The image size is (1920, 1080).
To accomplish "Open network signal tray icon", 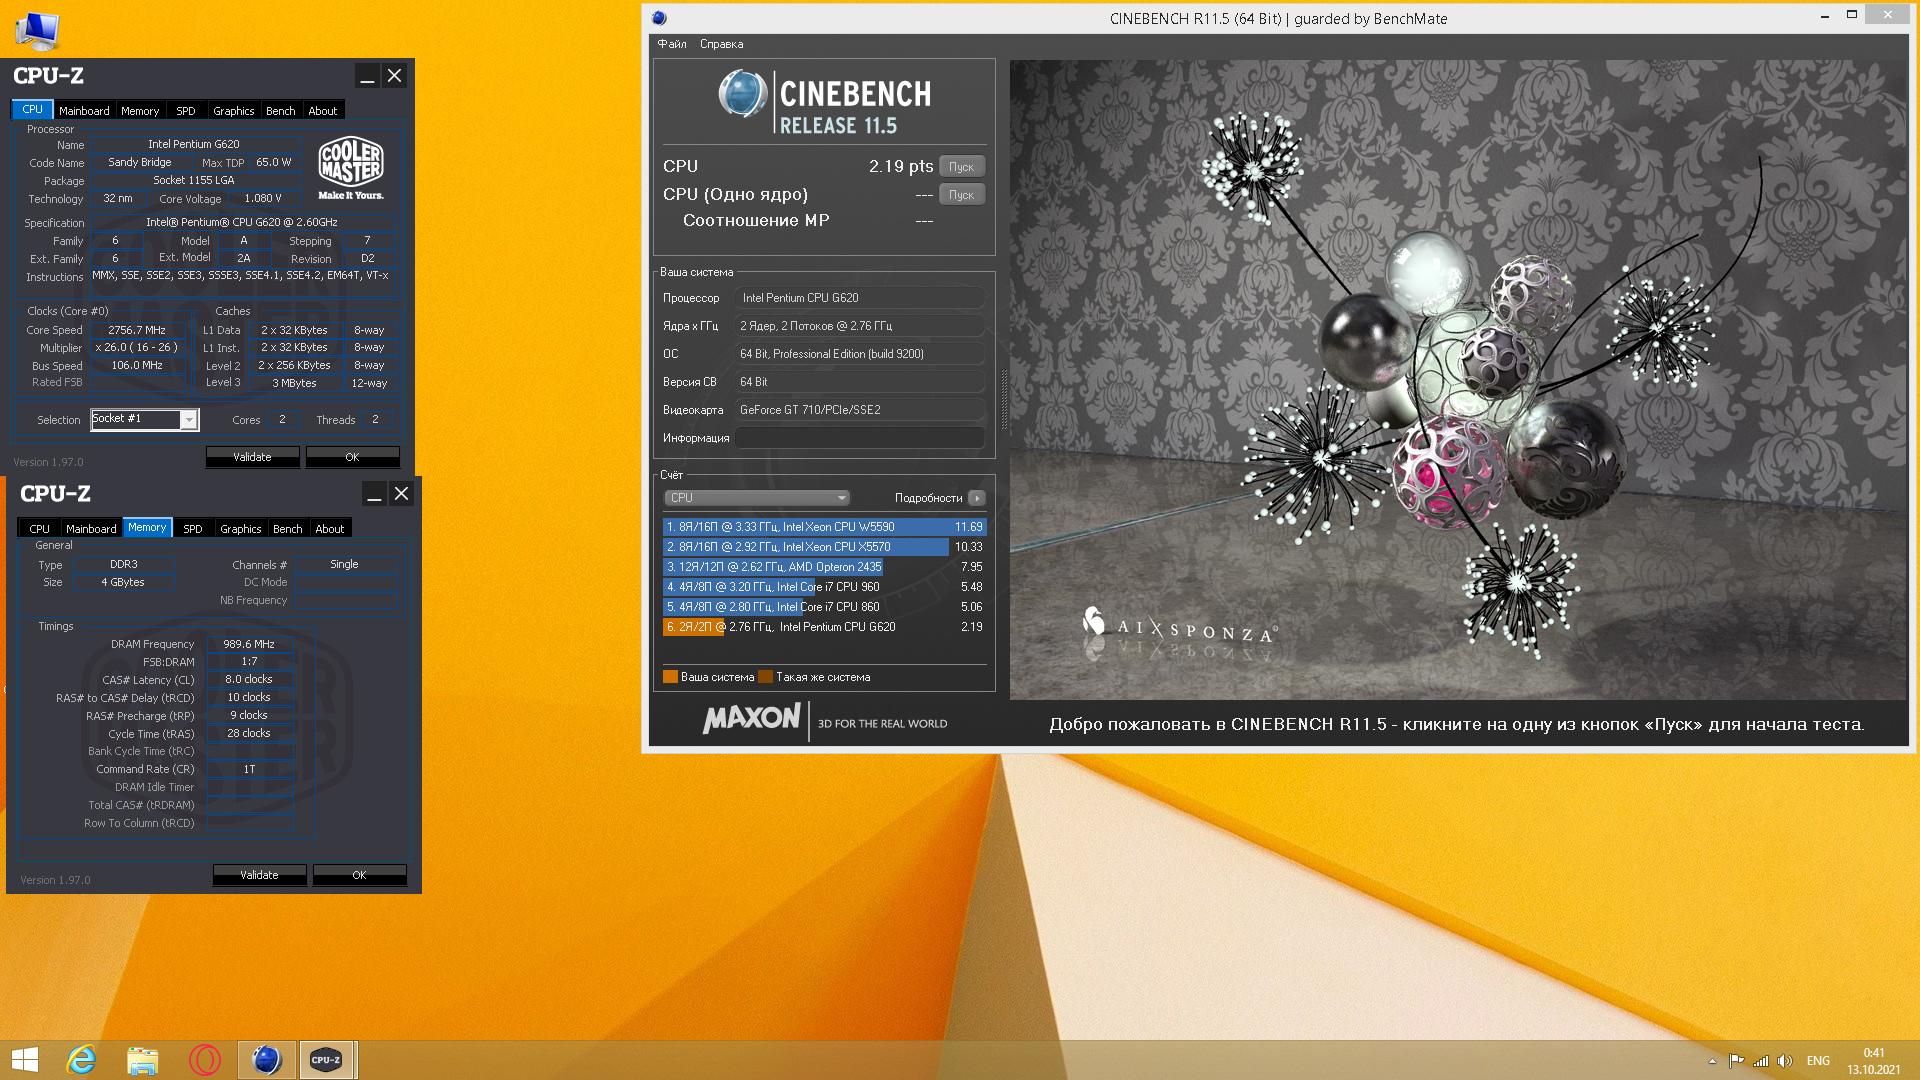I will 1761,1061.
